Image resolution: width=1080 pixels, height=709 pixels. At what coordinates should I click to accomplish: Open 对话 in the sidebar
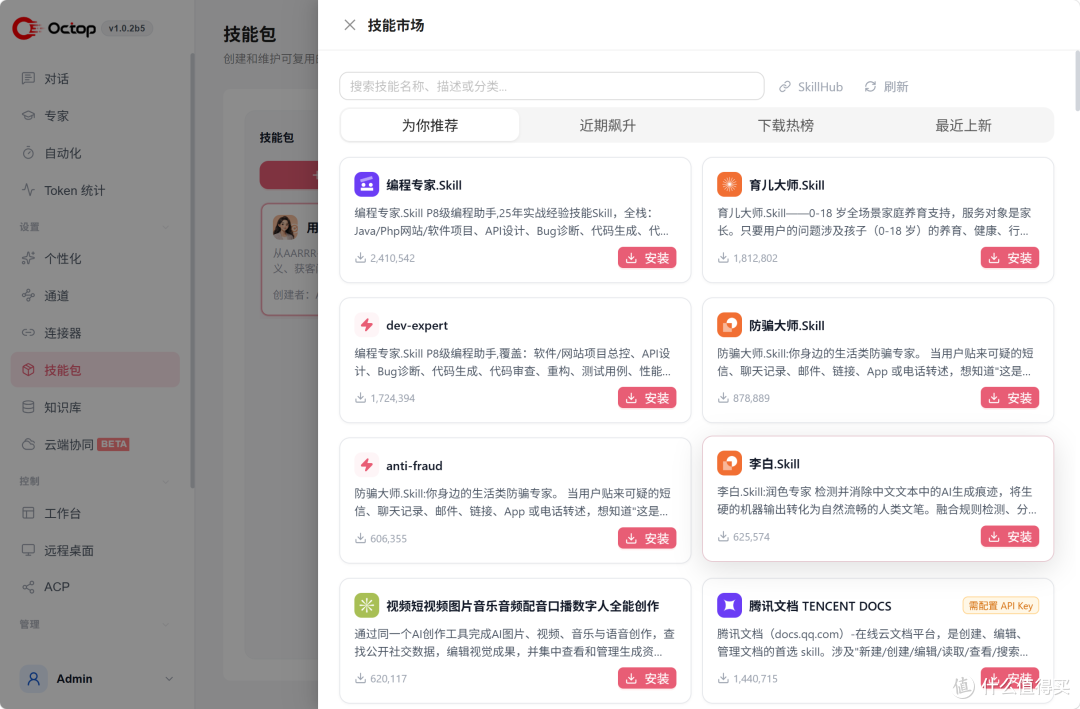point(95,79)
